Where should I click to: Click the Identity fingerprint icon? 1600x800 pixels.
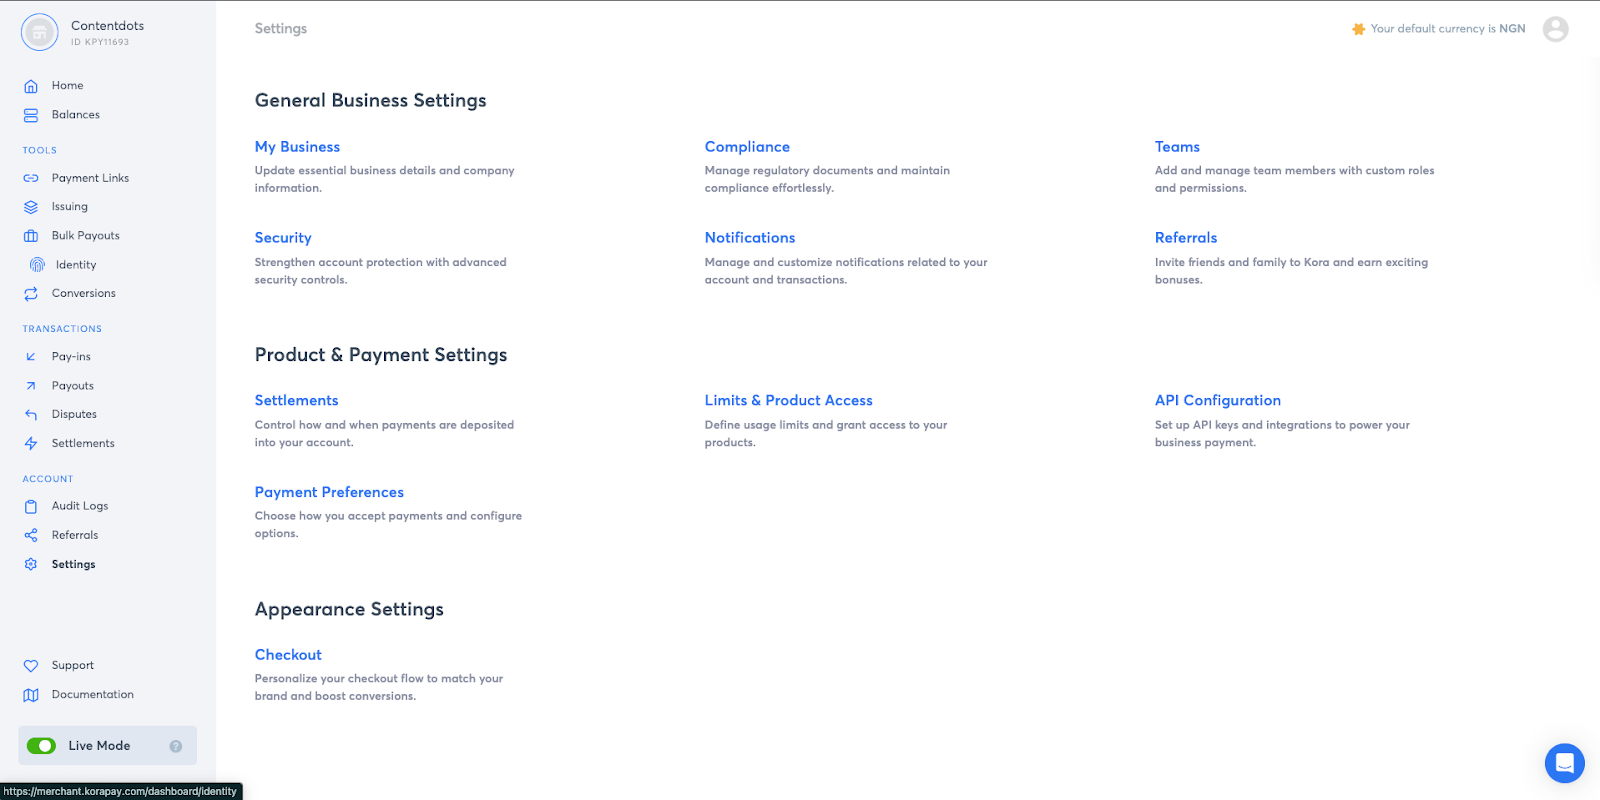pos(37,265)
